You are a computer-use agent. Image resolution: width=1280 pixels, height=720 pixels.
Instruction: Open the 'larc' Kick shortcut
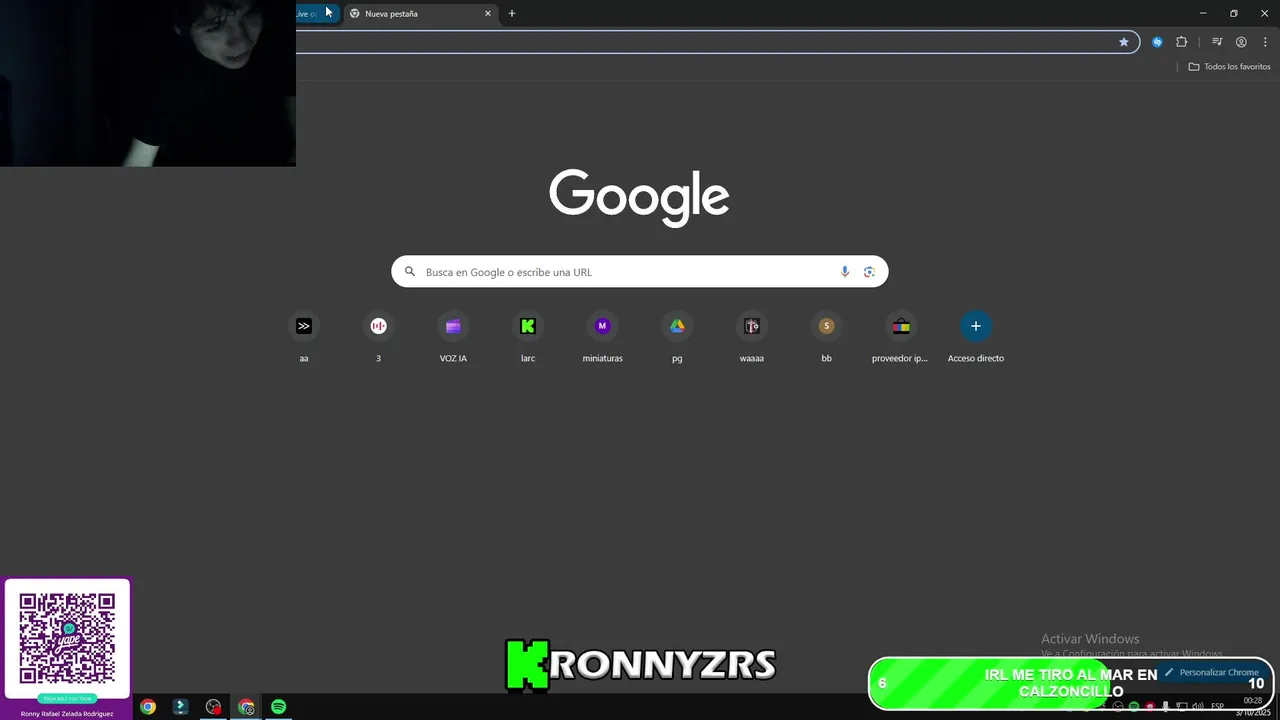pos(528,336)
